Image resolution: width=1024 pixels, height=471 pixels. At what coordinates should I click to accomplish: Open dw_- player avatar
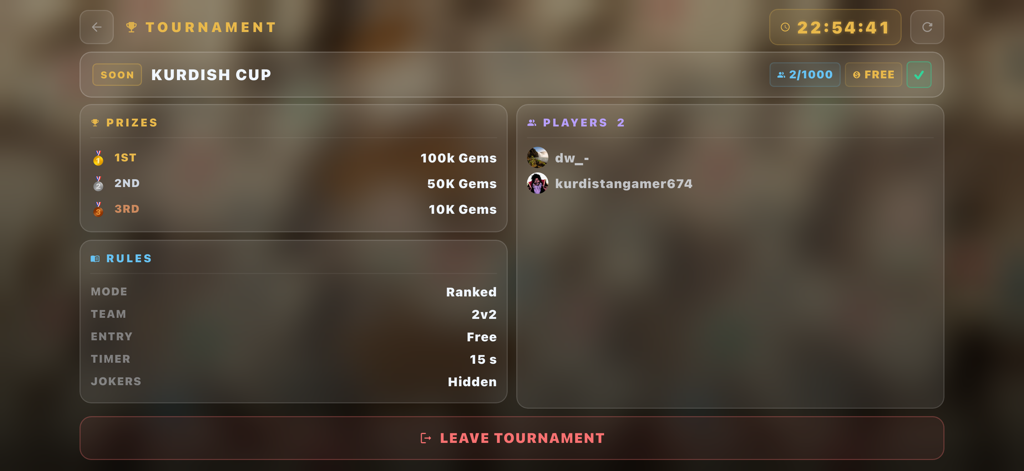[537, 157]
